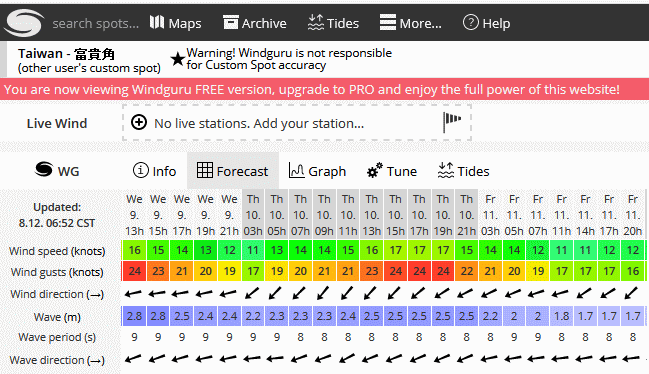Expand the More... hamburger menu
The height and width of the screenshot is (374, 649).
pyautogui.click(x=411, y=23)
